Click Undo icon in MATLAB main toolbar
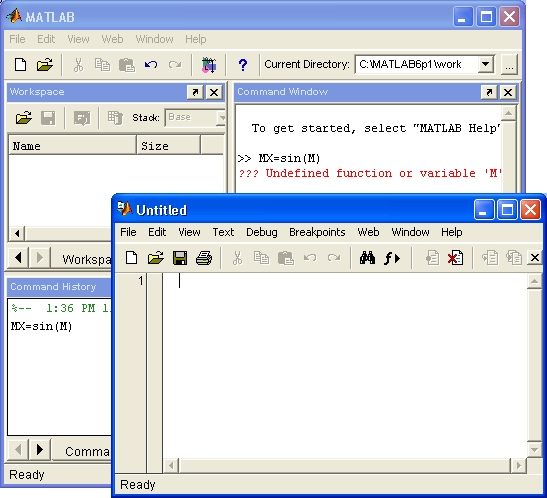The width and height of the screenshot is (547, 498). point(151,65)
